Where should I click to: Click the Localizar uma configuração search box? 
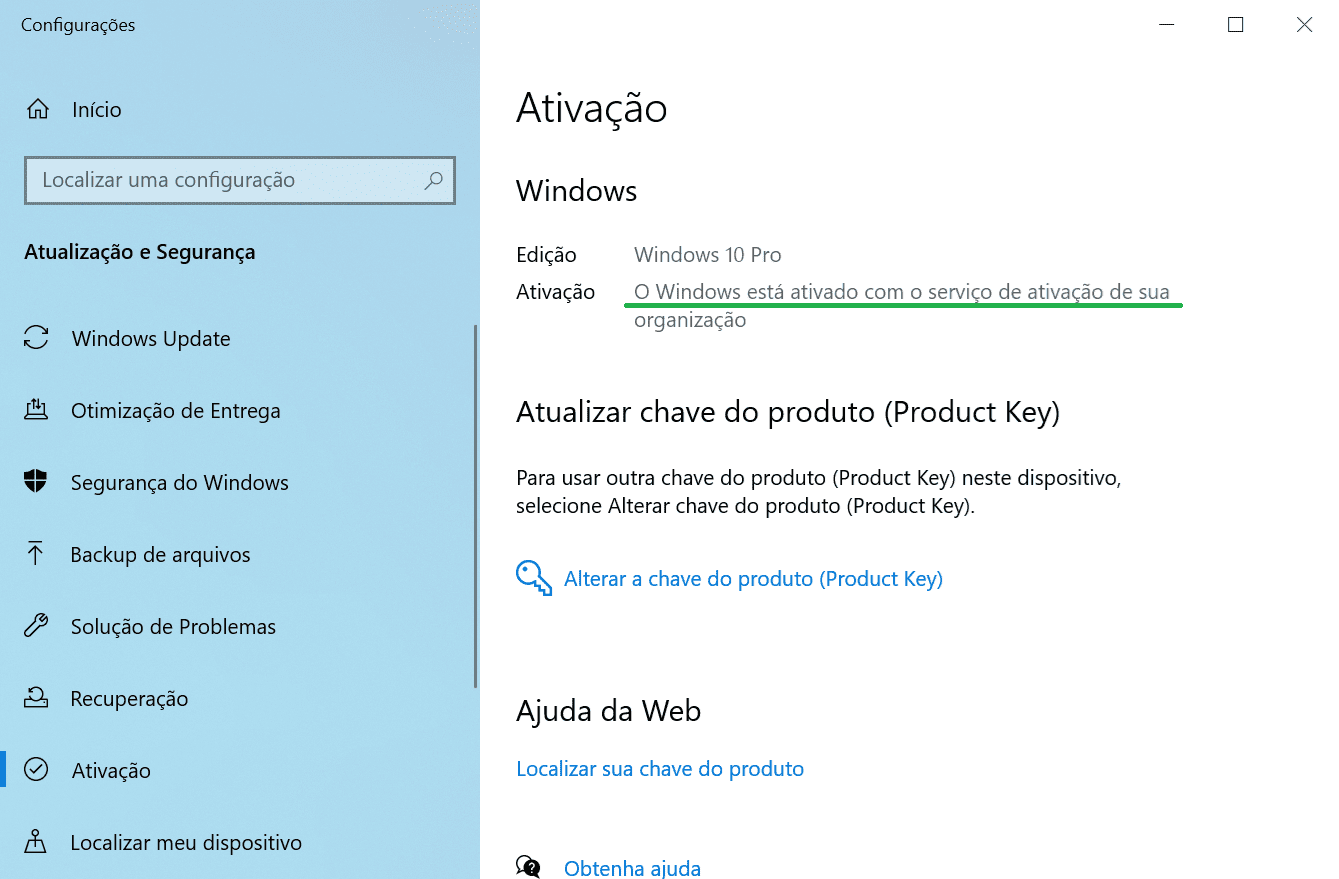click(240, 180)
